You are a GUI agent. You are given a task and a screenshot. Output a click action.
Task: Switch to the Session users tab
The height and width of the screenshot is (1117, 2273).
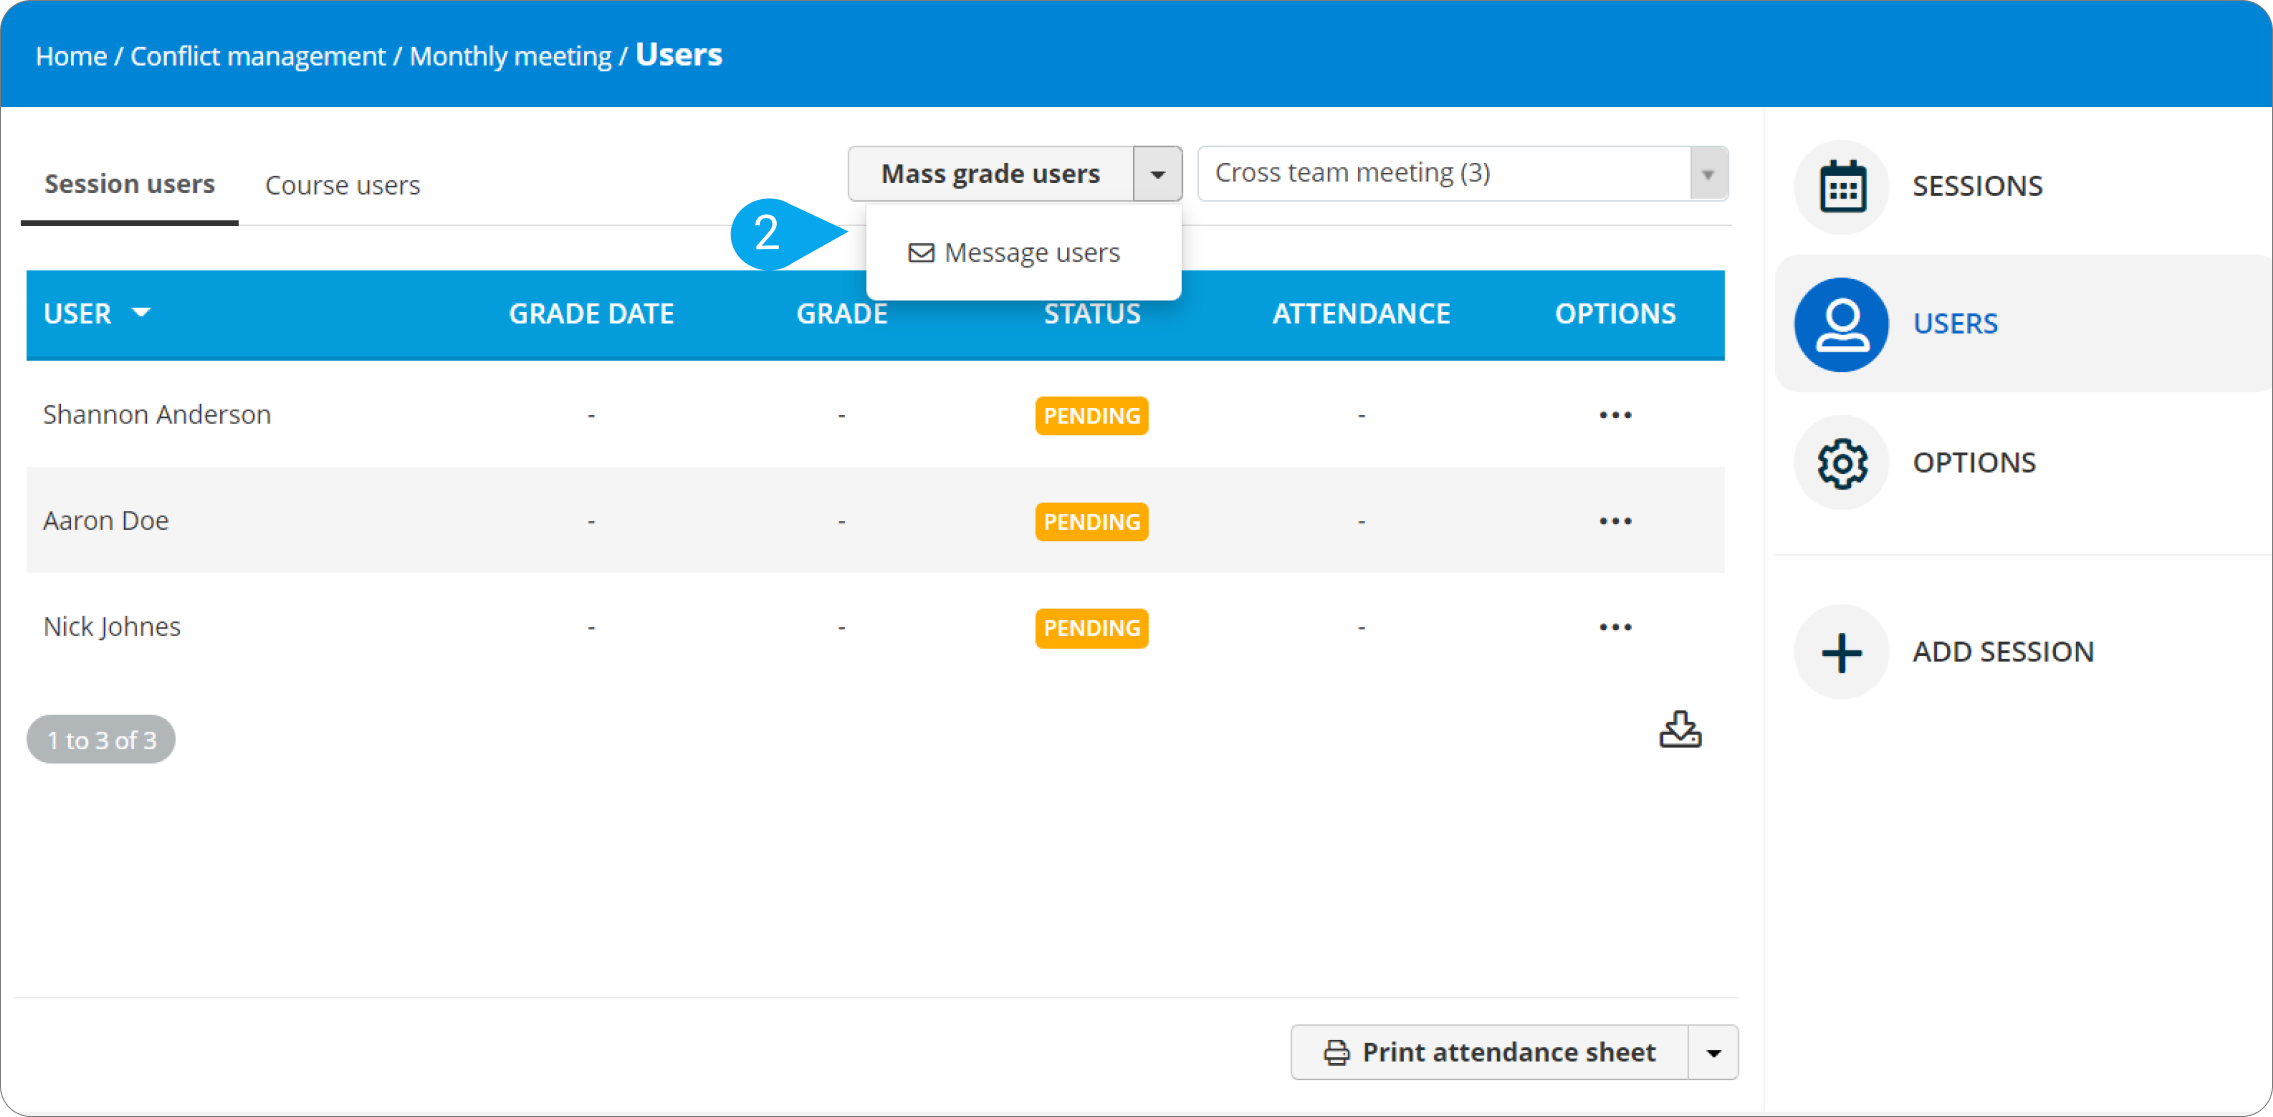point(129,185)
